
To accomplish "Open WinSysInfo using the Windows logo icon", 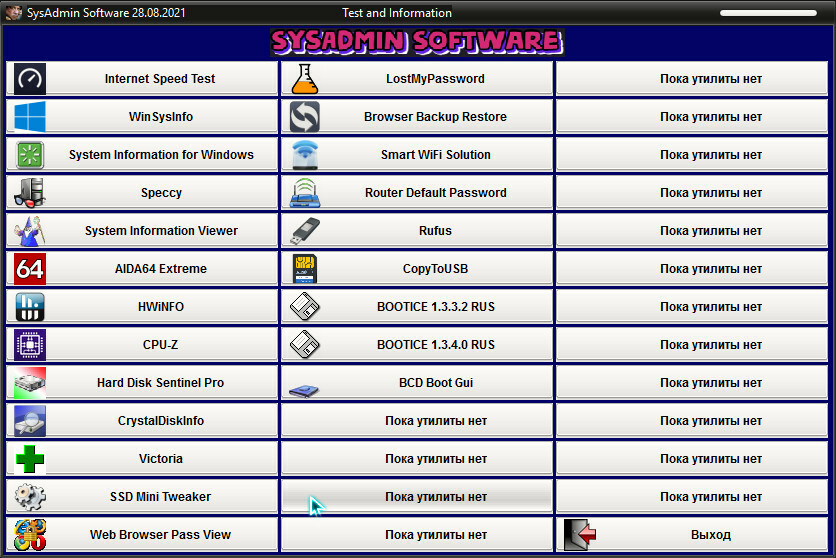I will [x=30, y=117].
